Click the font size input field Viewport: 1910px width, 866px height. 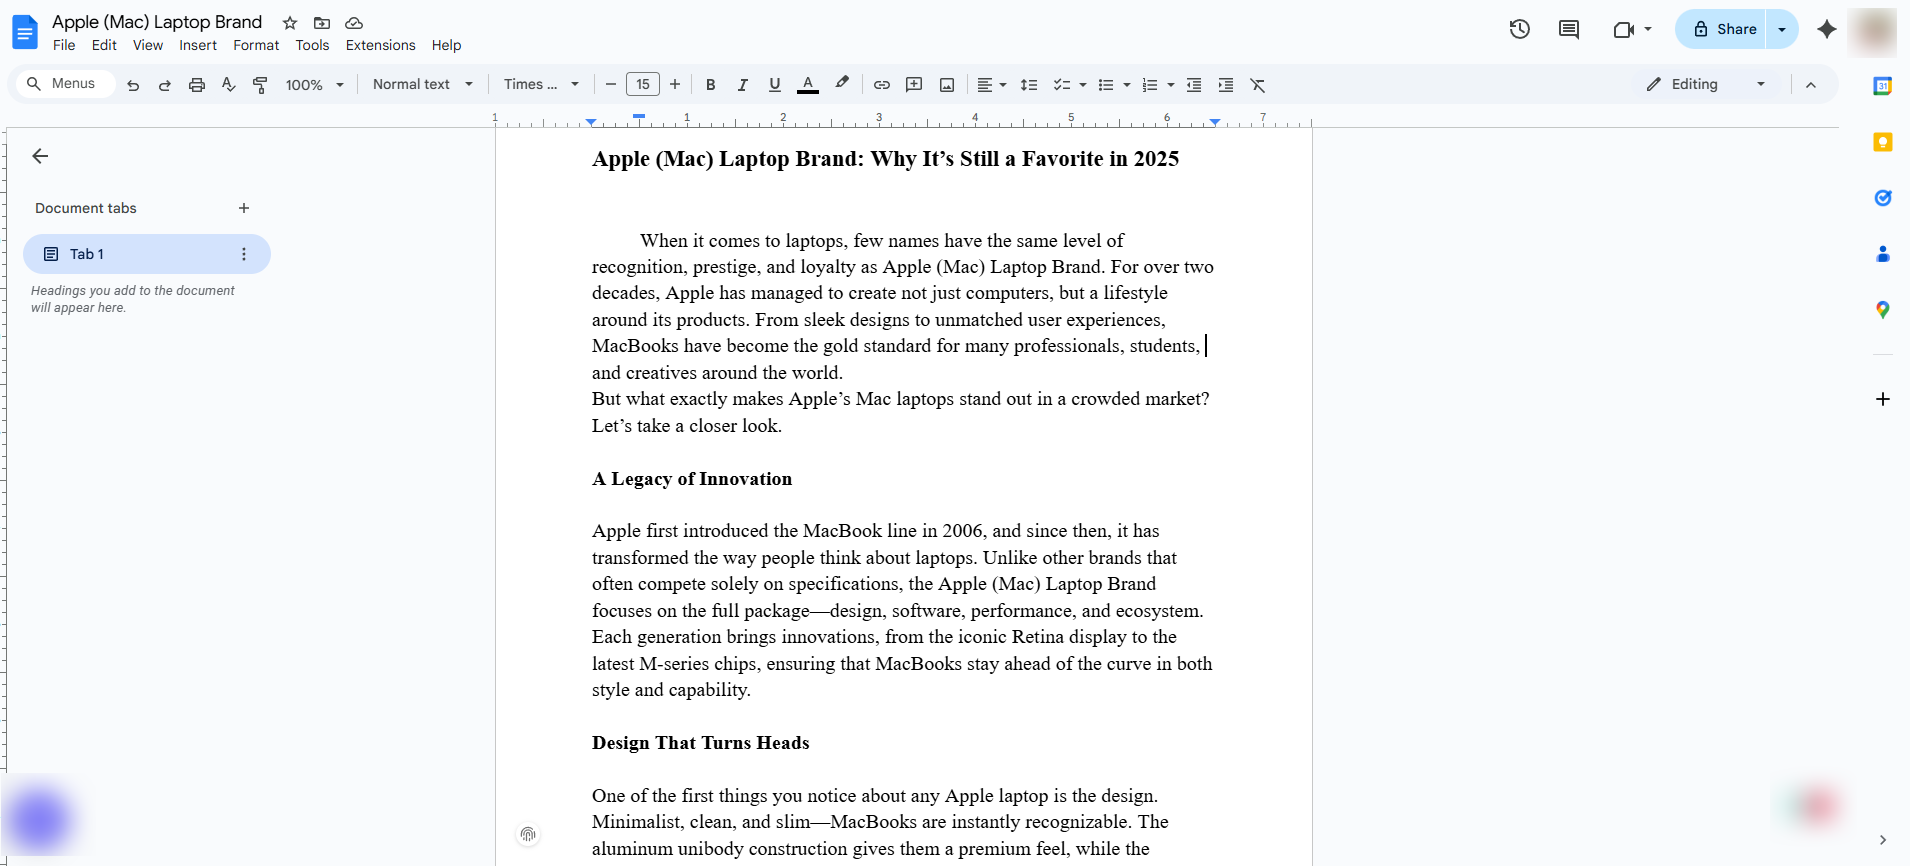tap(642, 85)
